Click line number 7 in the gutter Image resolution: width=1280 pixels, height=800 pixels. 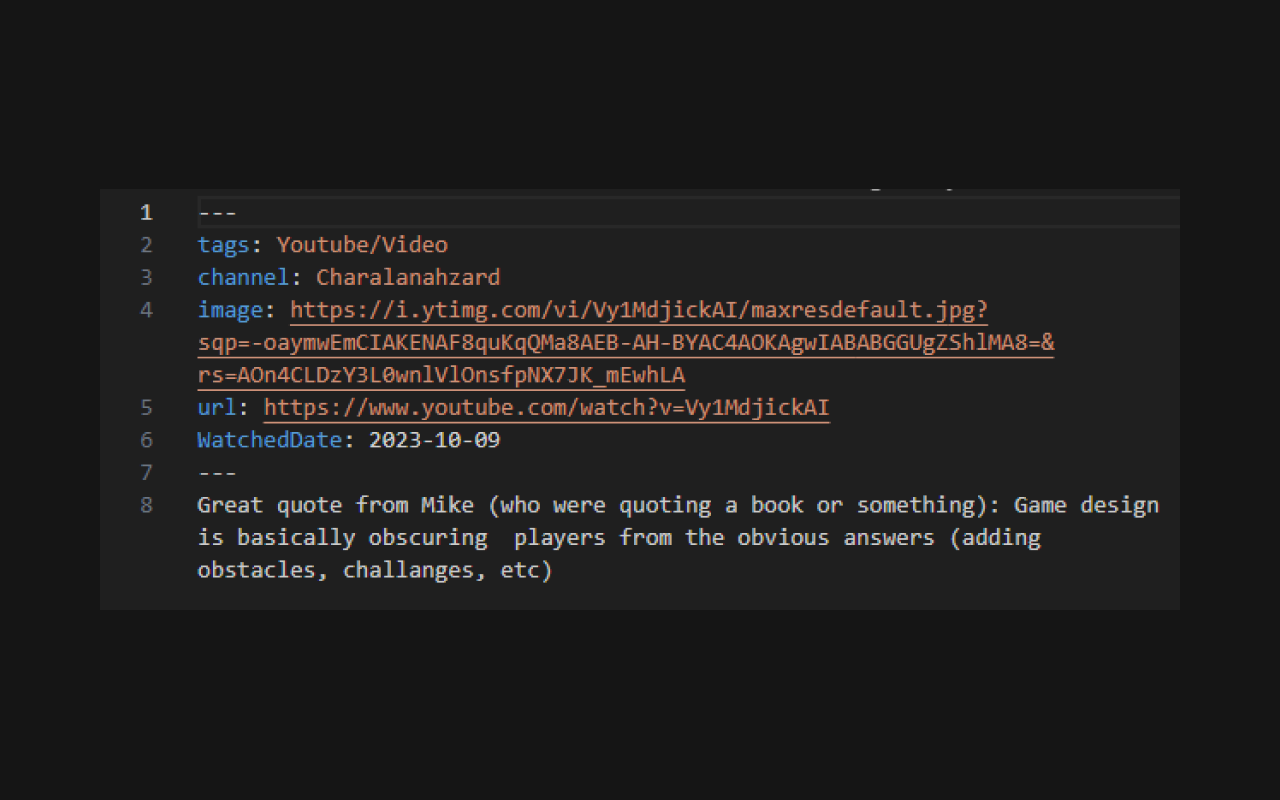click(146, 472)
